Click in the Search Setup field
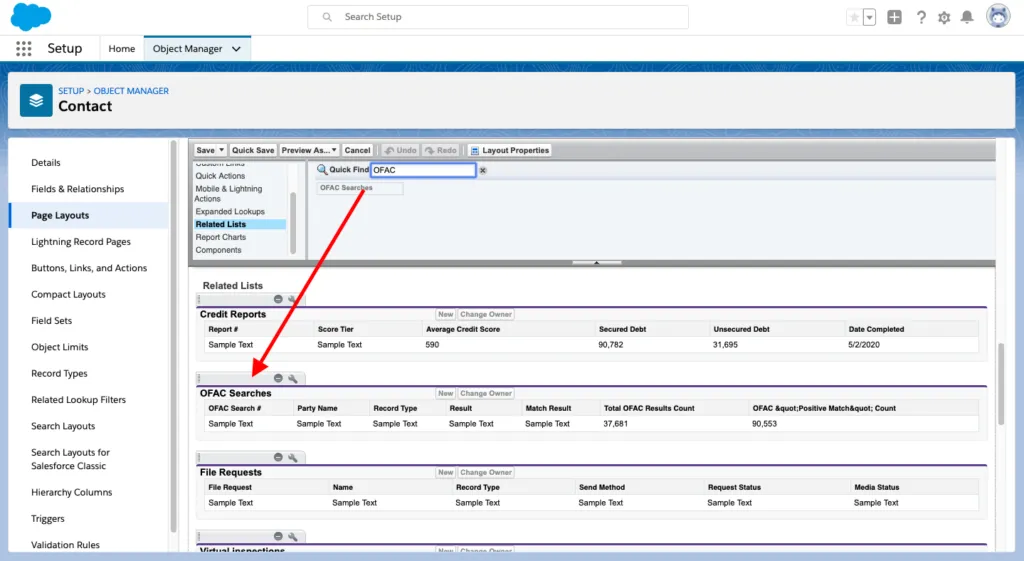Screen dimensions: 1024x561 point(498,17)
